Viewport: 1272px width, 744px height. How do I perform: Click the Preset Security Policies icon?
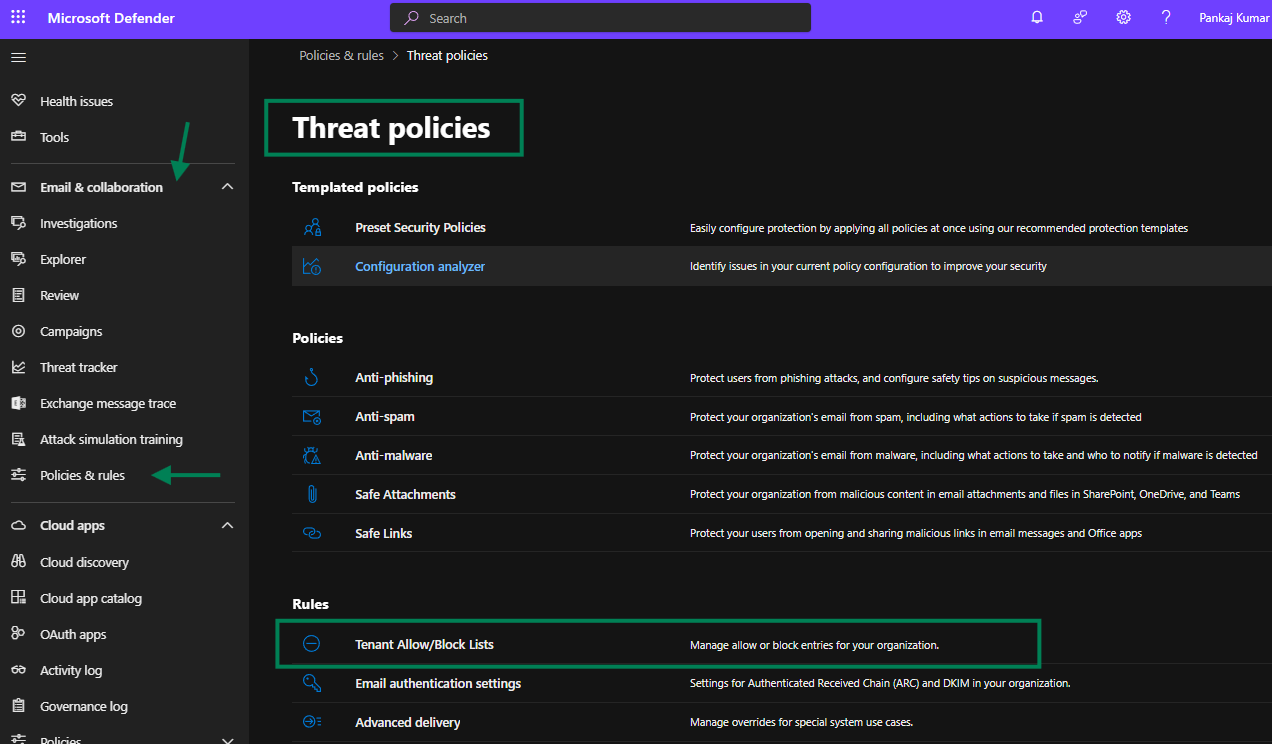(312, 227)
